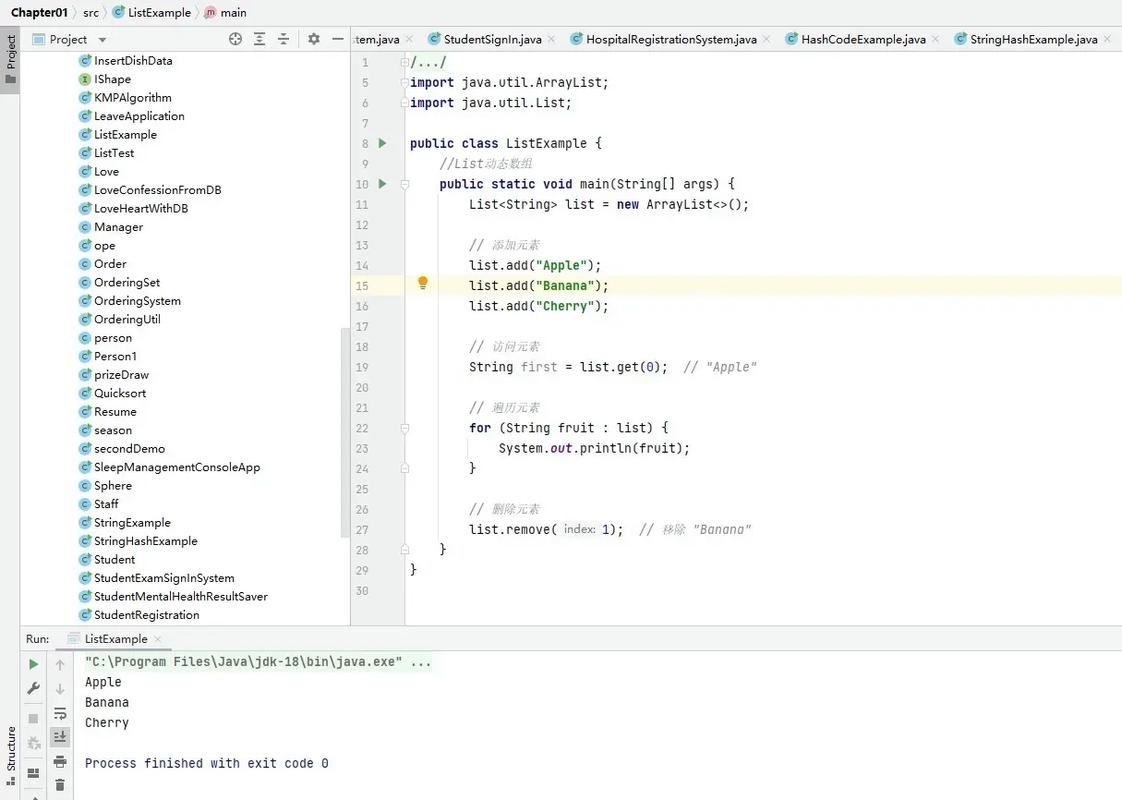Click the Chapter01 breadcrumb
The width and height of the screenshot is (1122, 800).
pyautogui.click(x=39, y=13)
